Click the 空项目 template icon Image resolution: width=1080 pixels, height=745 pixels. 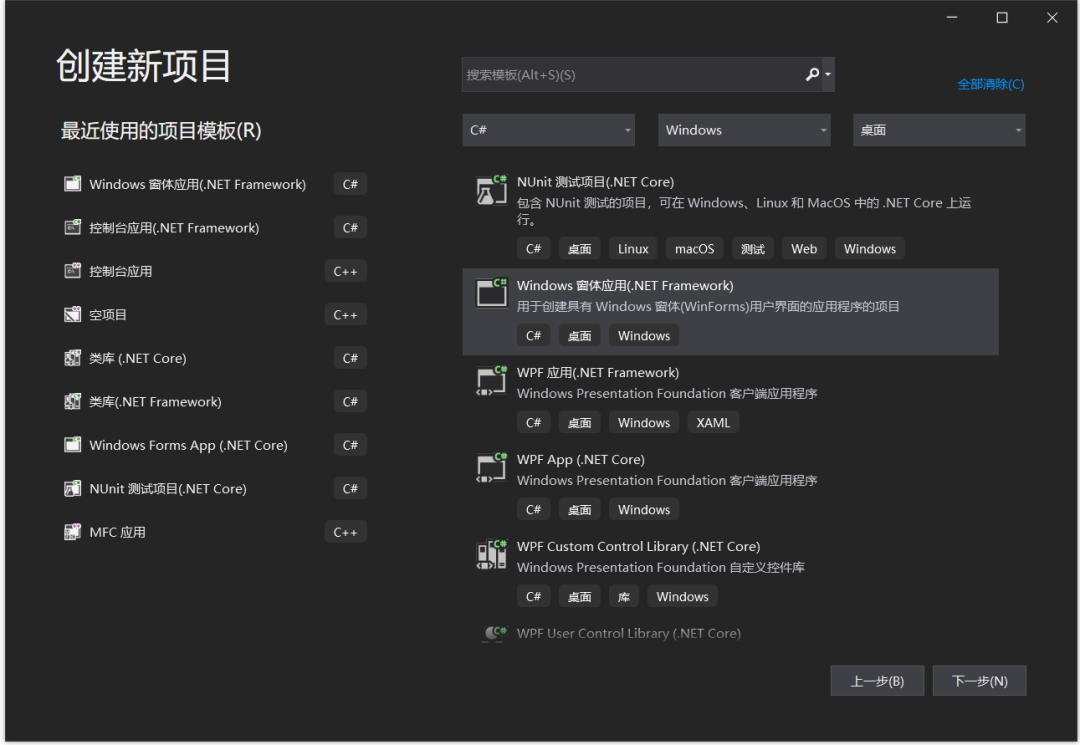72,315
